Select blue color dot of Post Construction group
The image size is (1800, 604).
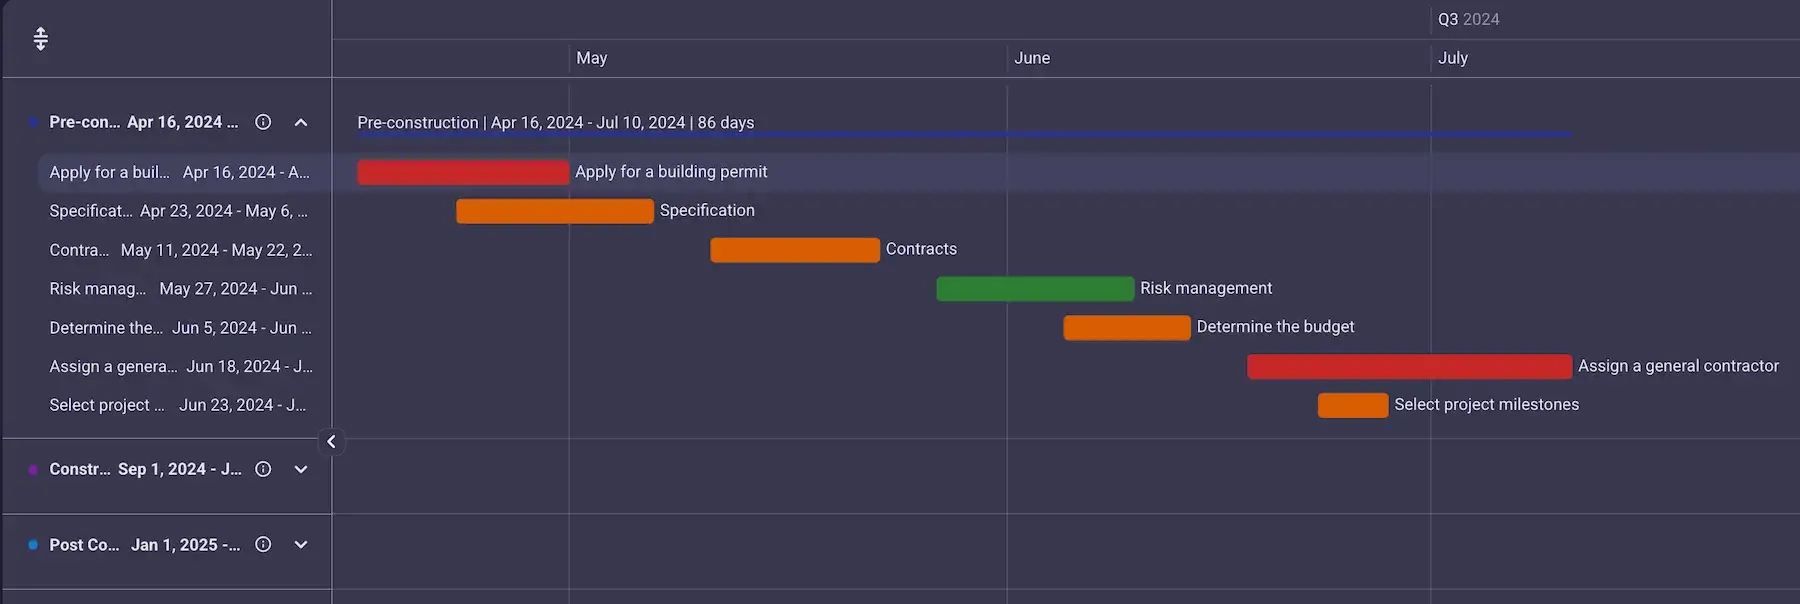coord(33,545)
